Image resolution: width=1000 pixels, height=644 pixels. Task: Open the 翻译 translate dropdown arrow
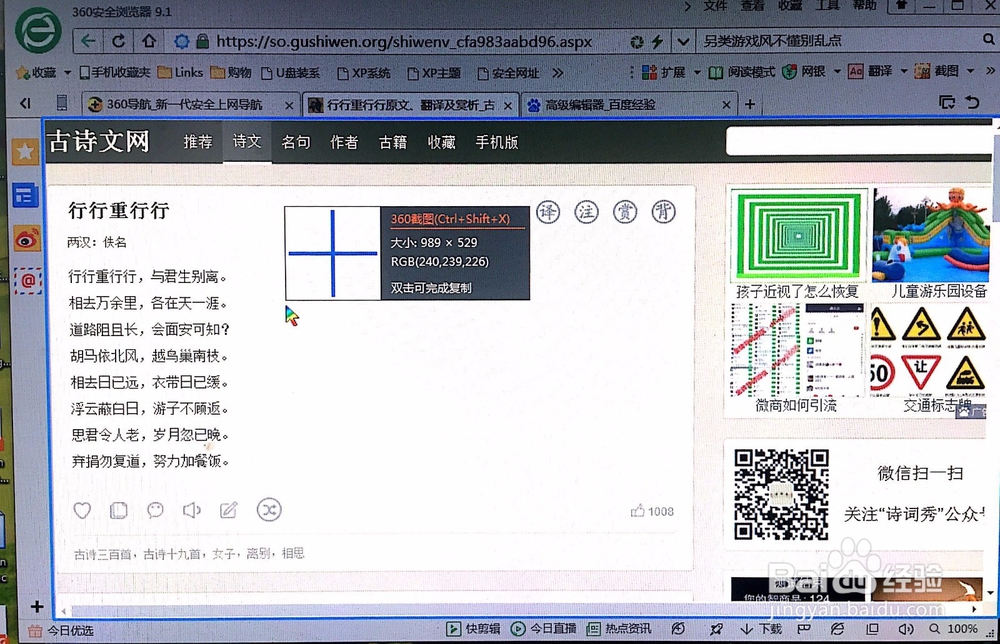pos(906,71)
